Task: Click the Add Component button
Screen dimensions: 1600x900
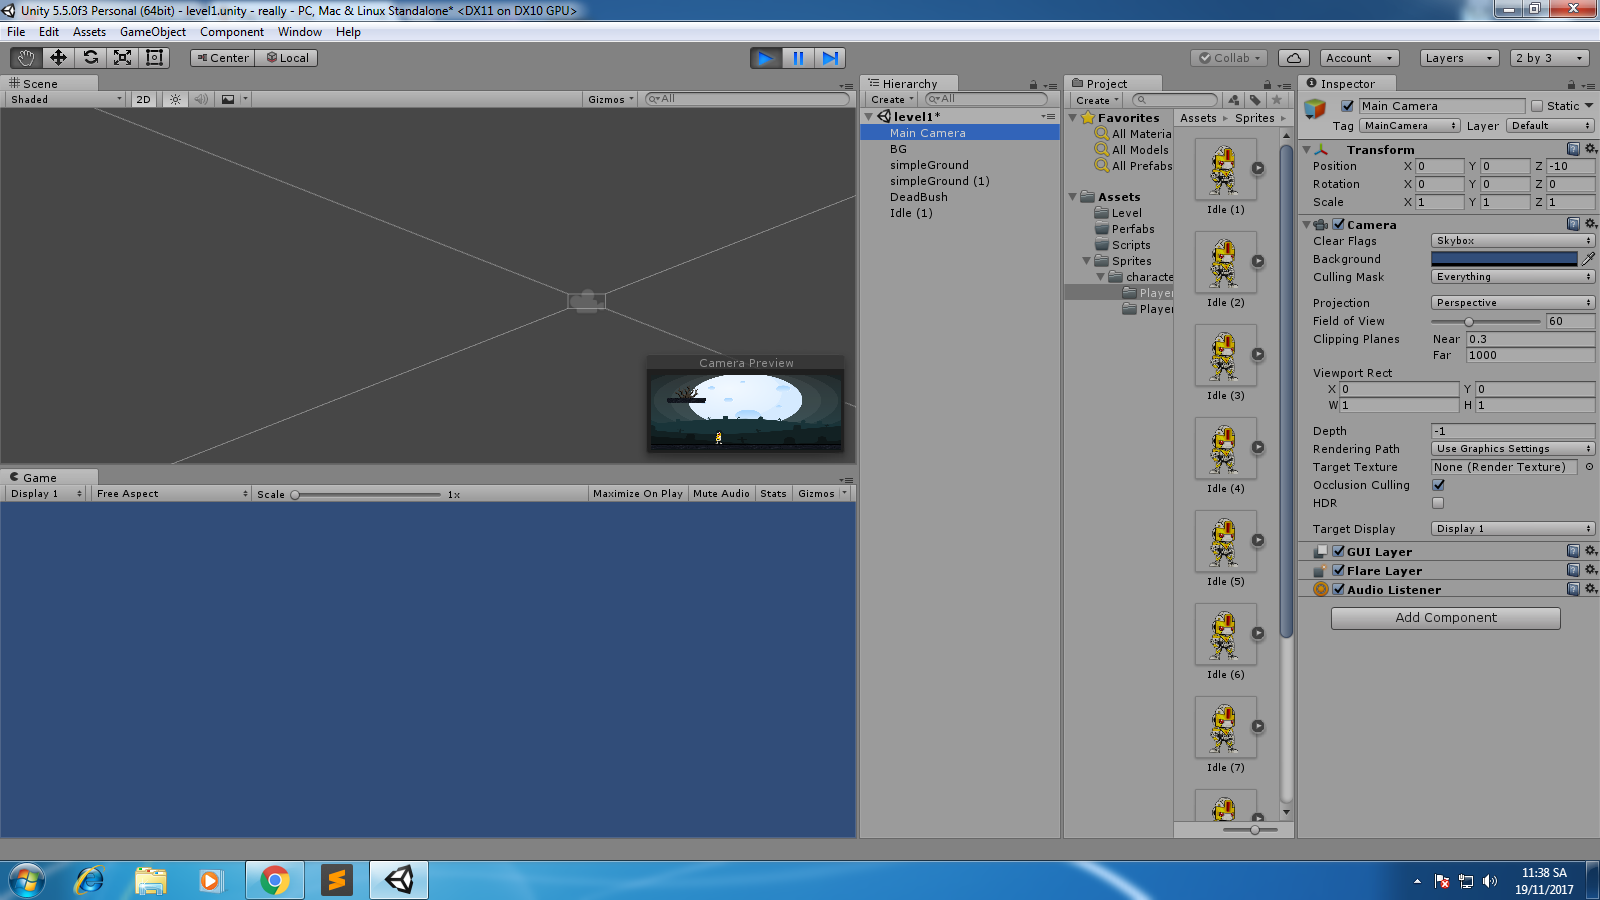Action: pyautogui.click(x=1445, y=618)
